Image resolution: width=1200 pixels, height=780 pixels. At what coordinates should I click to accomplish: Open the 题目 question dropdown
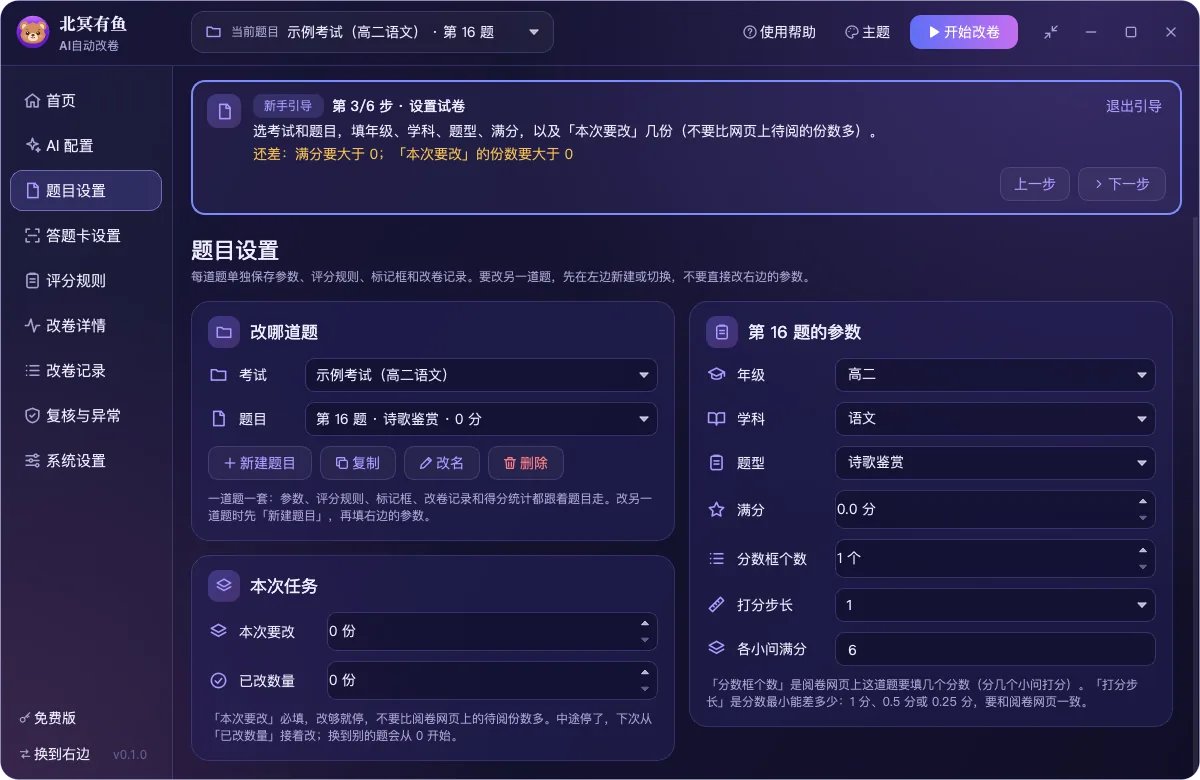pyautogui.click(x=481, y=419)
